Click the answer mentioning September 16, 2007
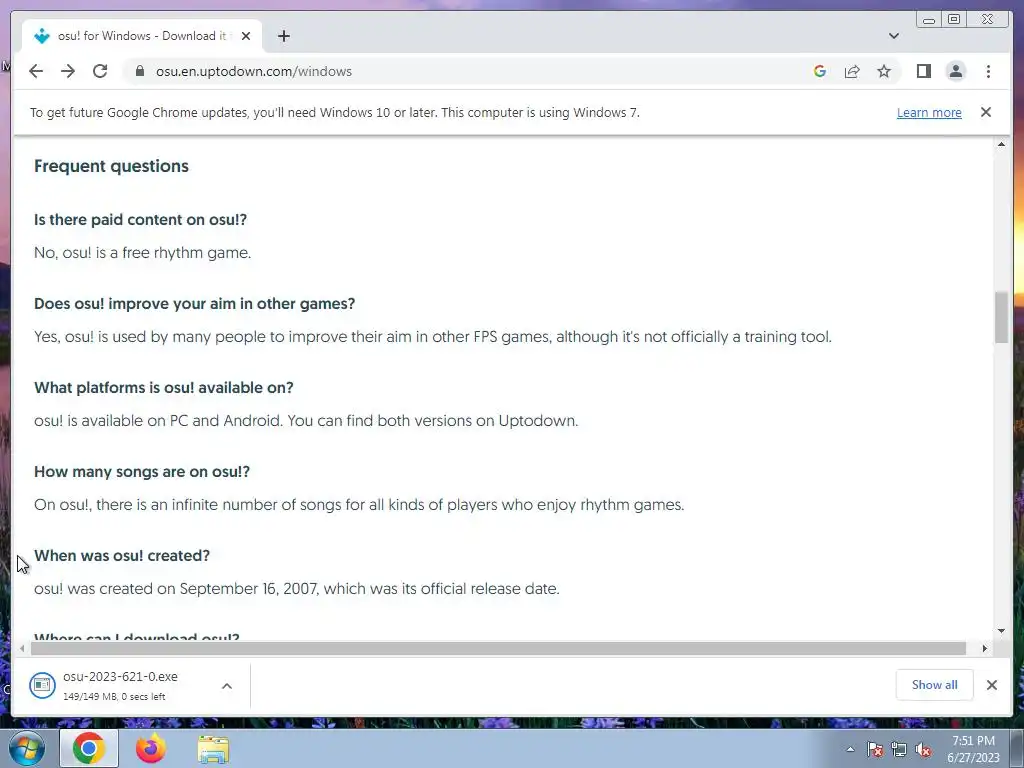 click(x=296, y=588)
